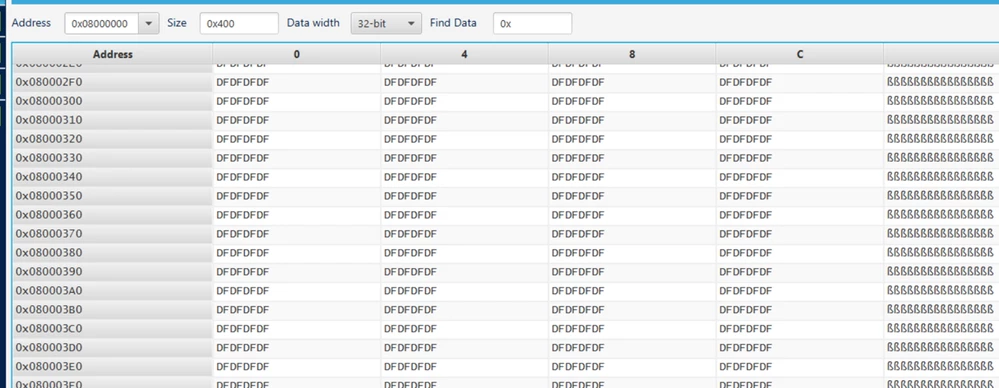The width and height of the screenshot is (999, 388).
Task: Click the Size field showing 0x400
Action: [x=239, y=24]
